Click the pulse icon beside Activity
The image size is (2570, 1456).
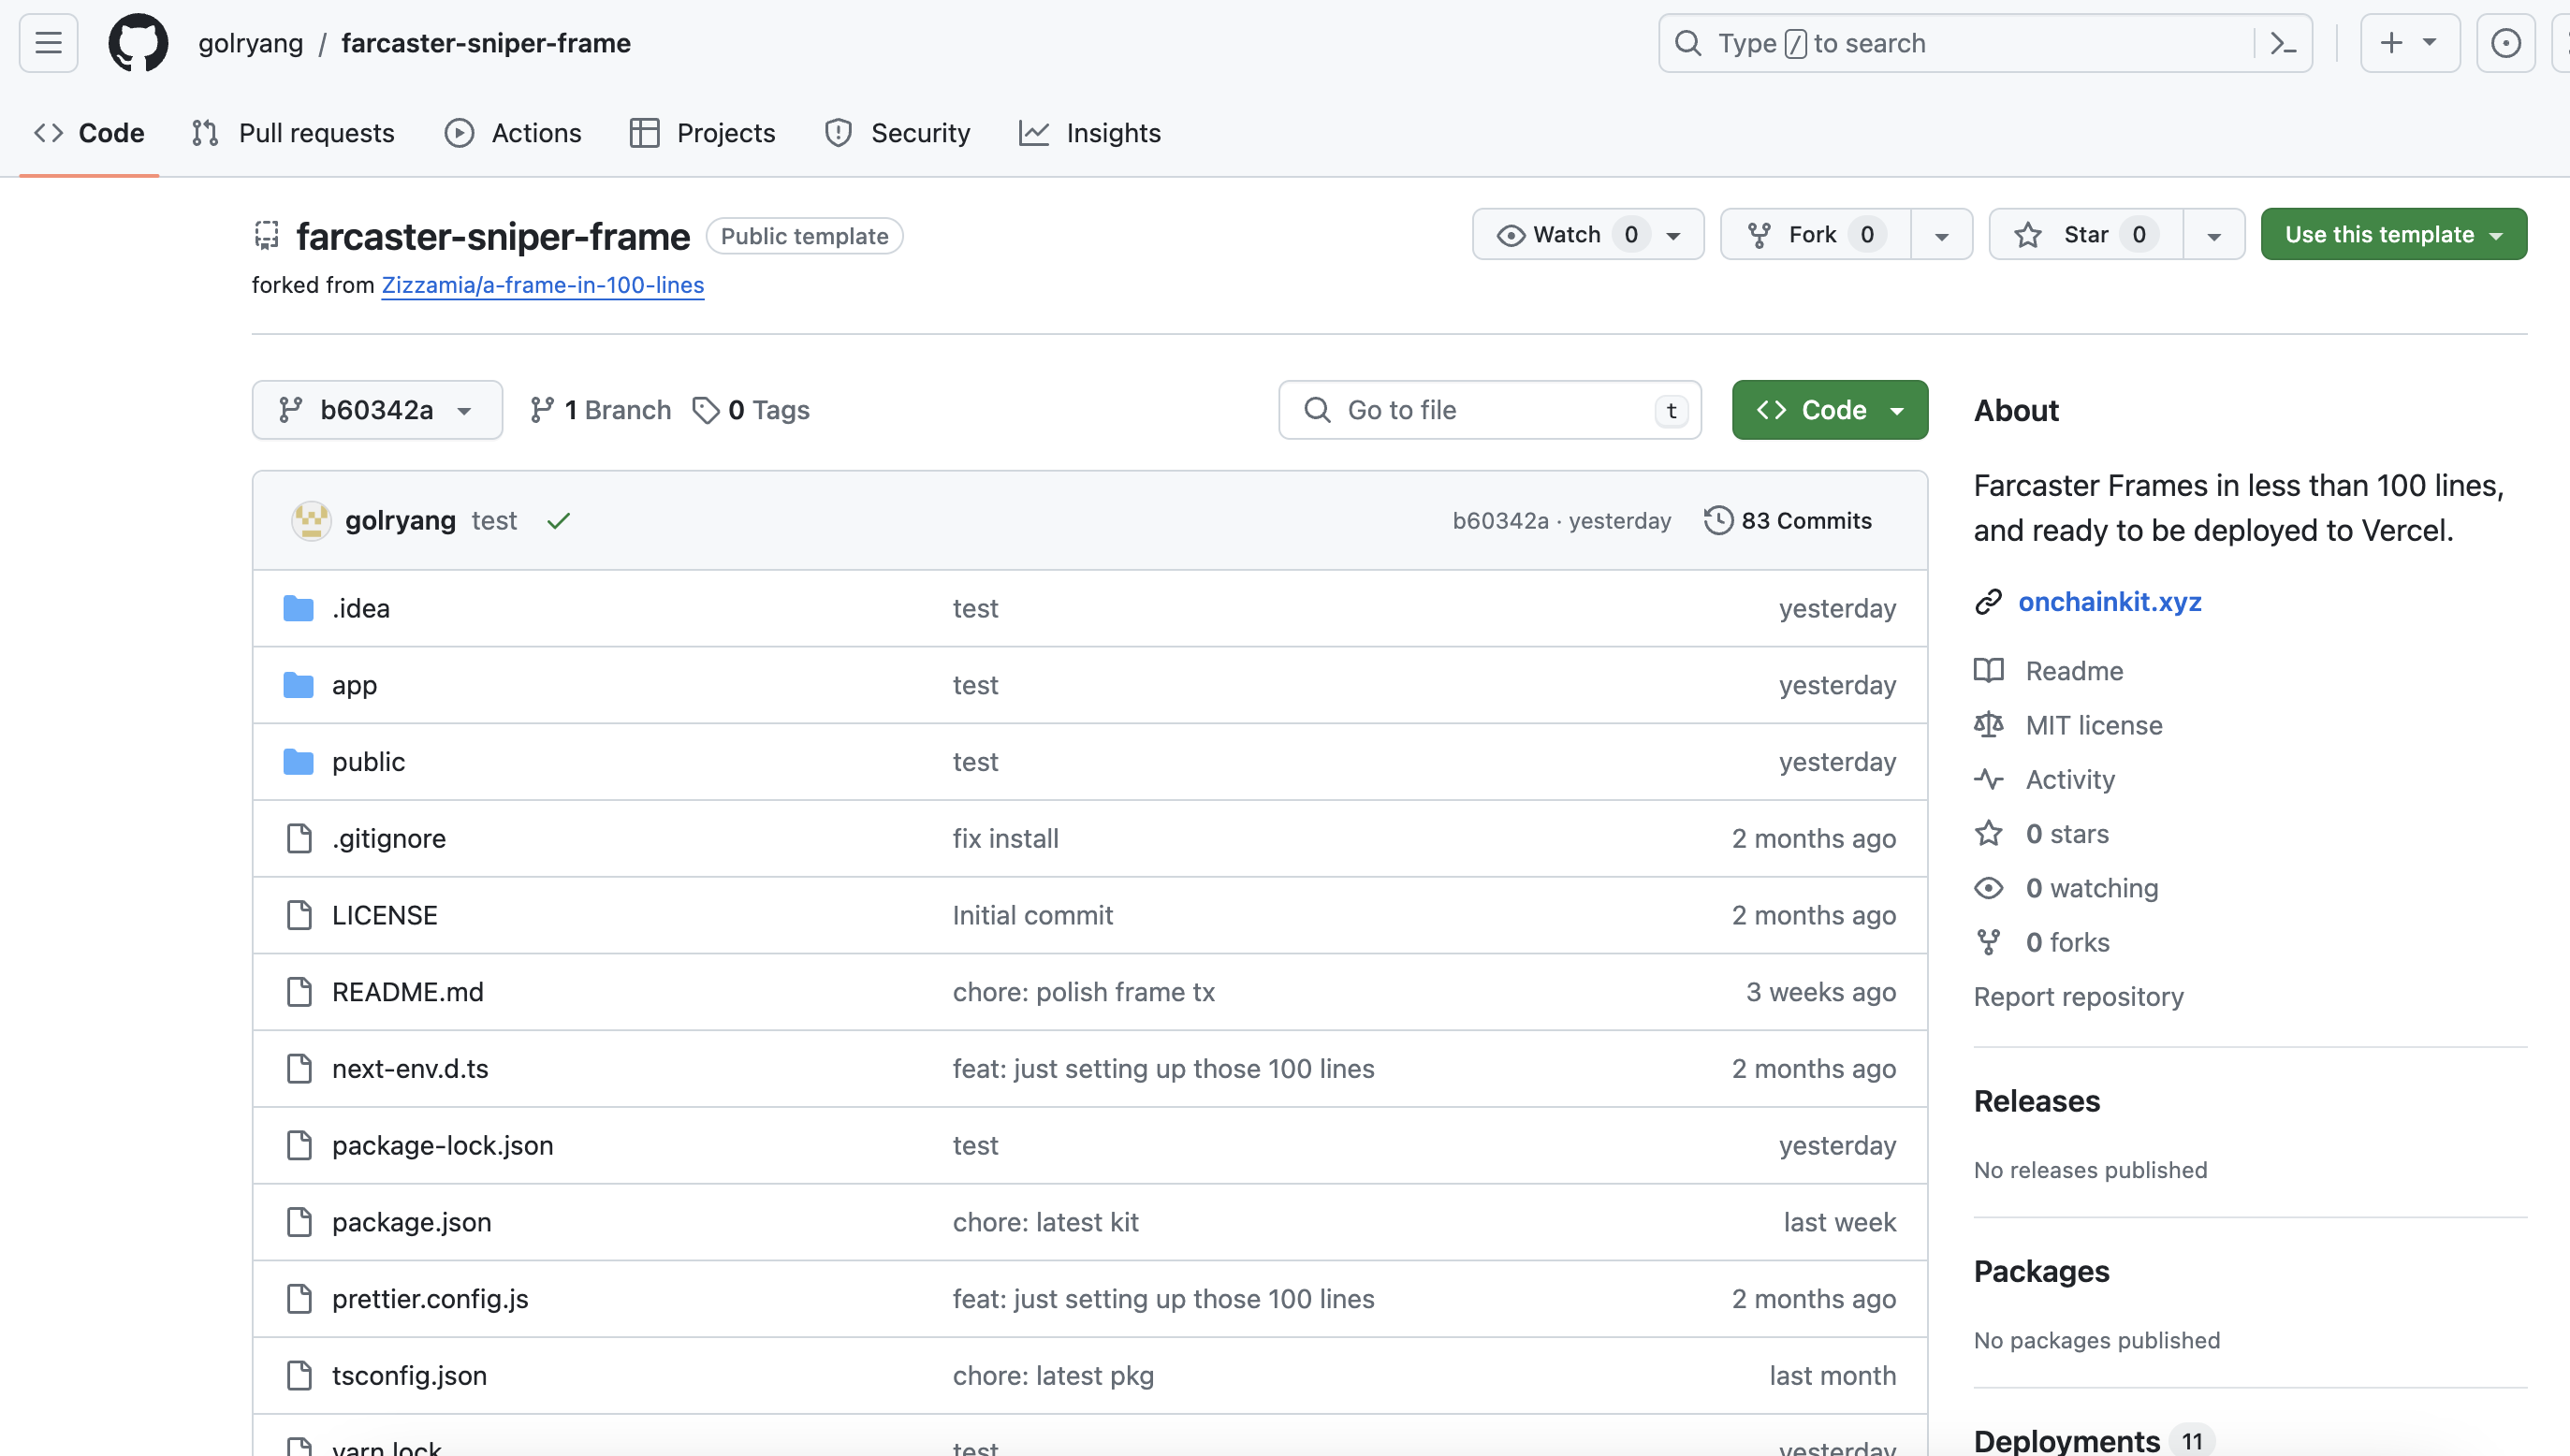click(1988, 779)
